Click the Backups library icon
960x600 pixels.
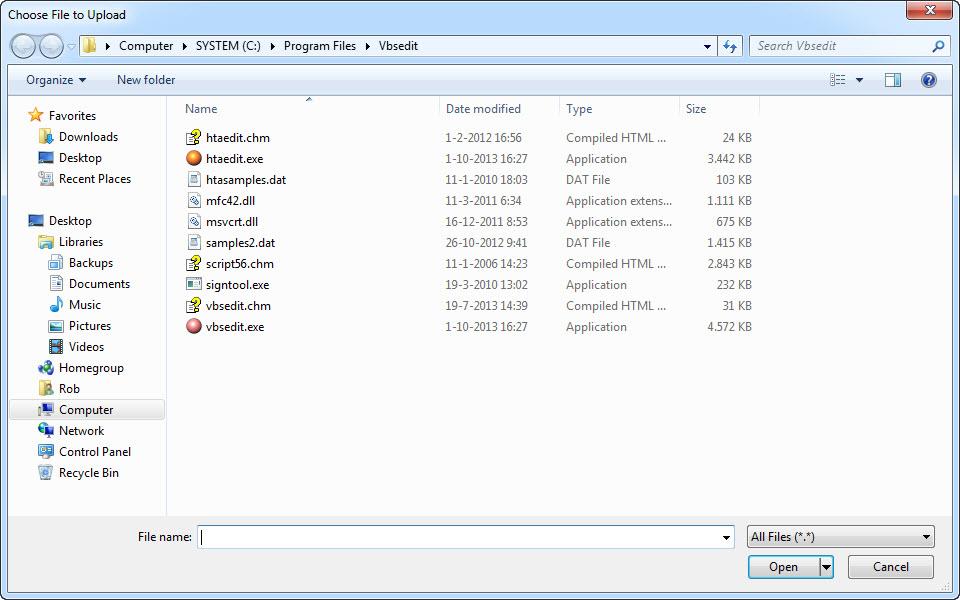point(56,263)
